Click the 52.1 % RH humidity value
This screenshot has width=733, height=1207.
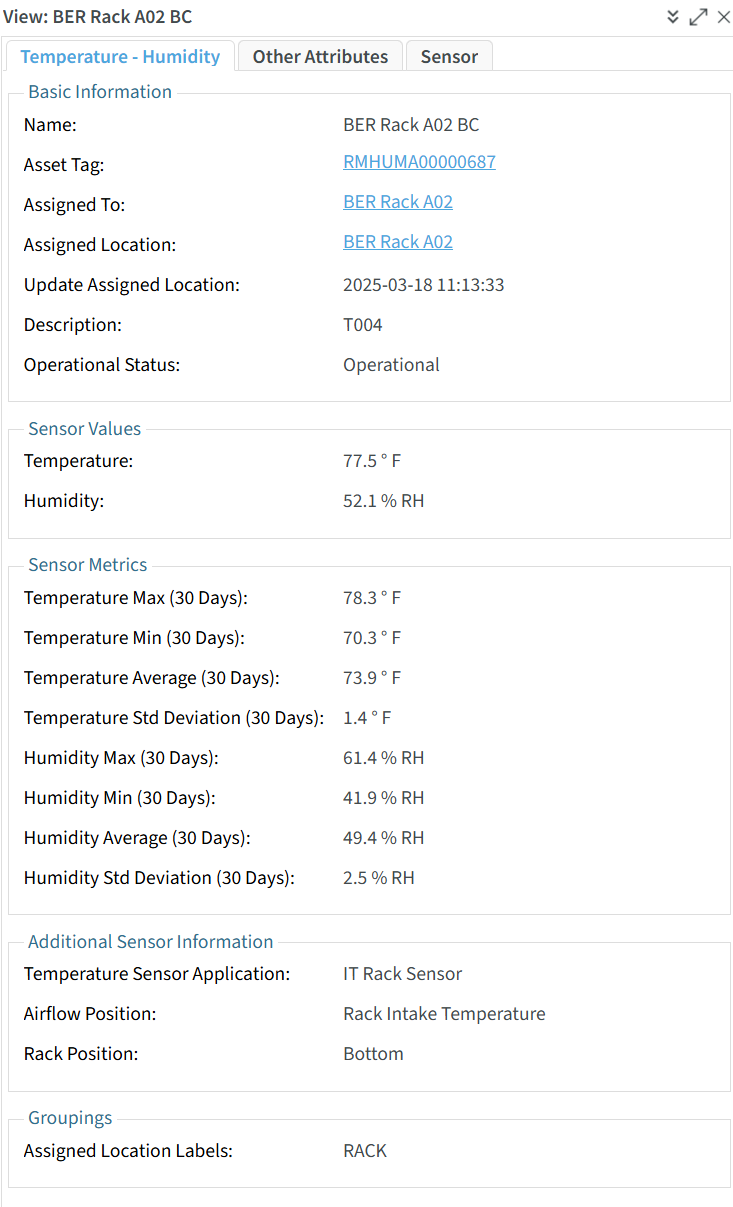(383, 501)
